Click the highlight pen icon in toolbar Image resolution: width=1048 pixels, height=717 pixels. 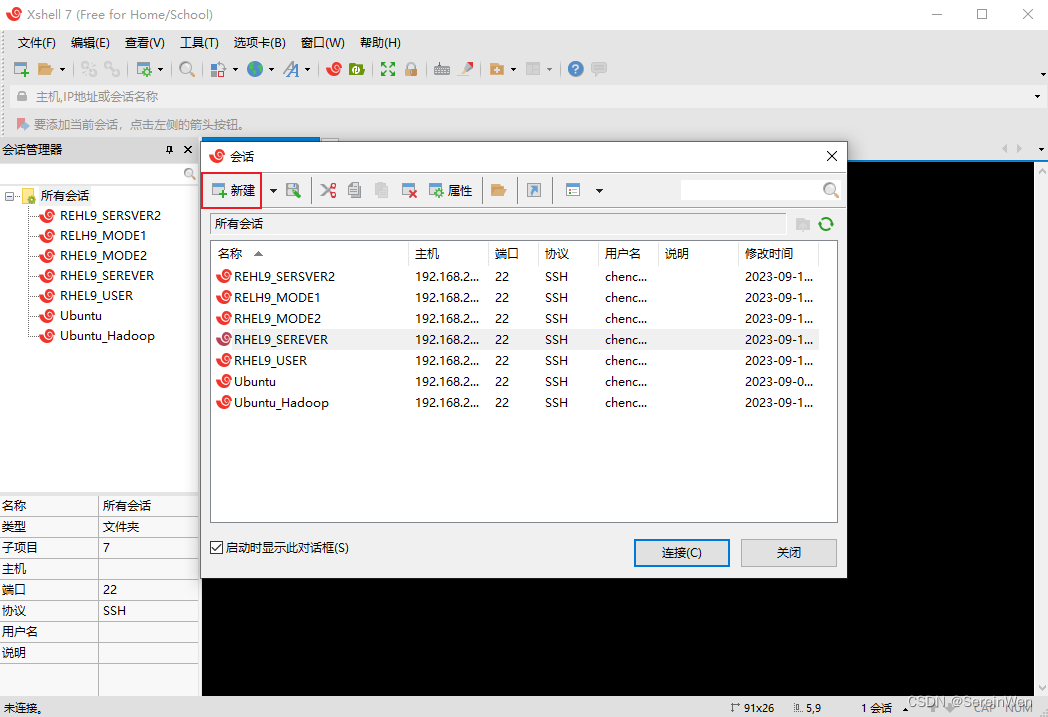click(466, 69)
